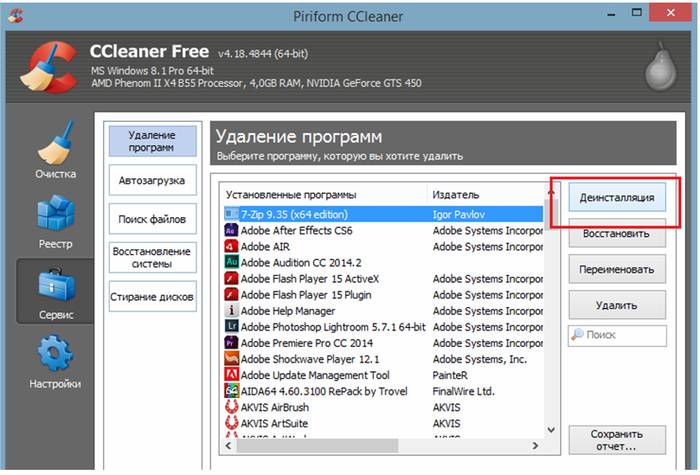The image size is (700, 475).
Task: Select Adobe After Effects CS6 entry
Action: point(383,230)
